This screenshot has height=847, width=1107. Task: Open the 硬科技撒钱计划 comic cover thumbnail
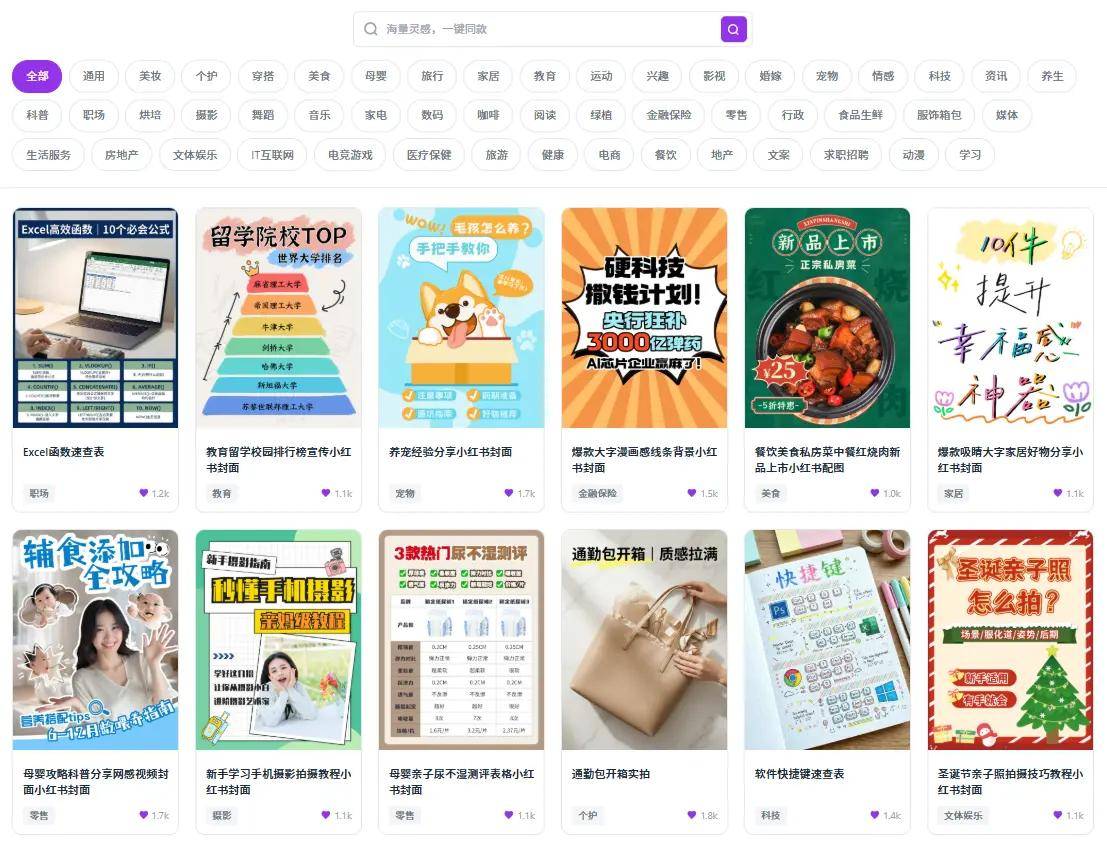(x=644, y=318)
